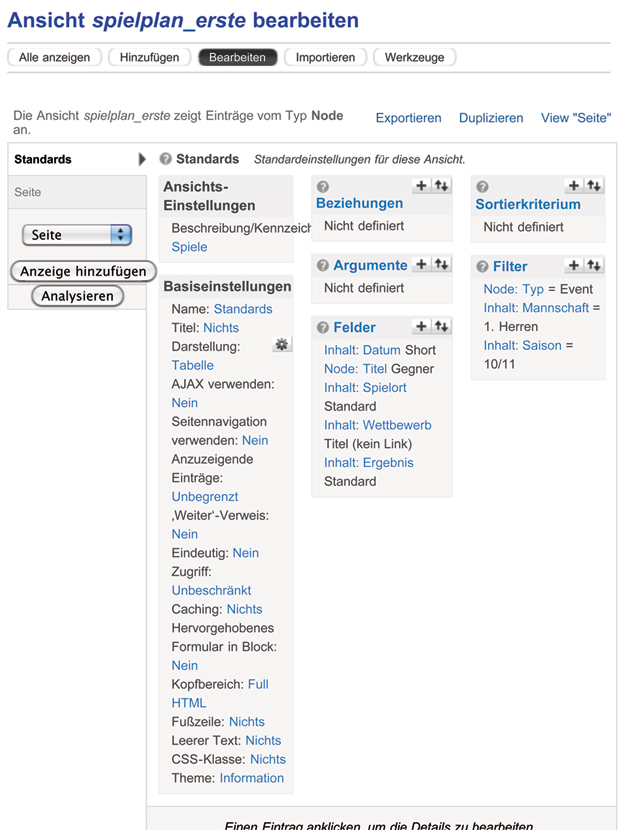The width and height of the screenshot is (626, 830).
Task: Switch to the Importieren tab
Action: (x=325, y=58)
